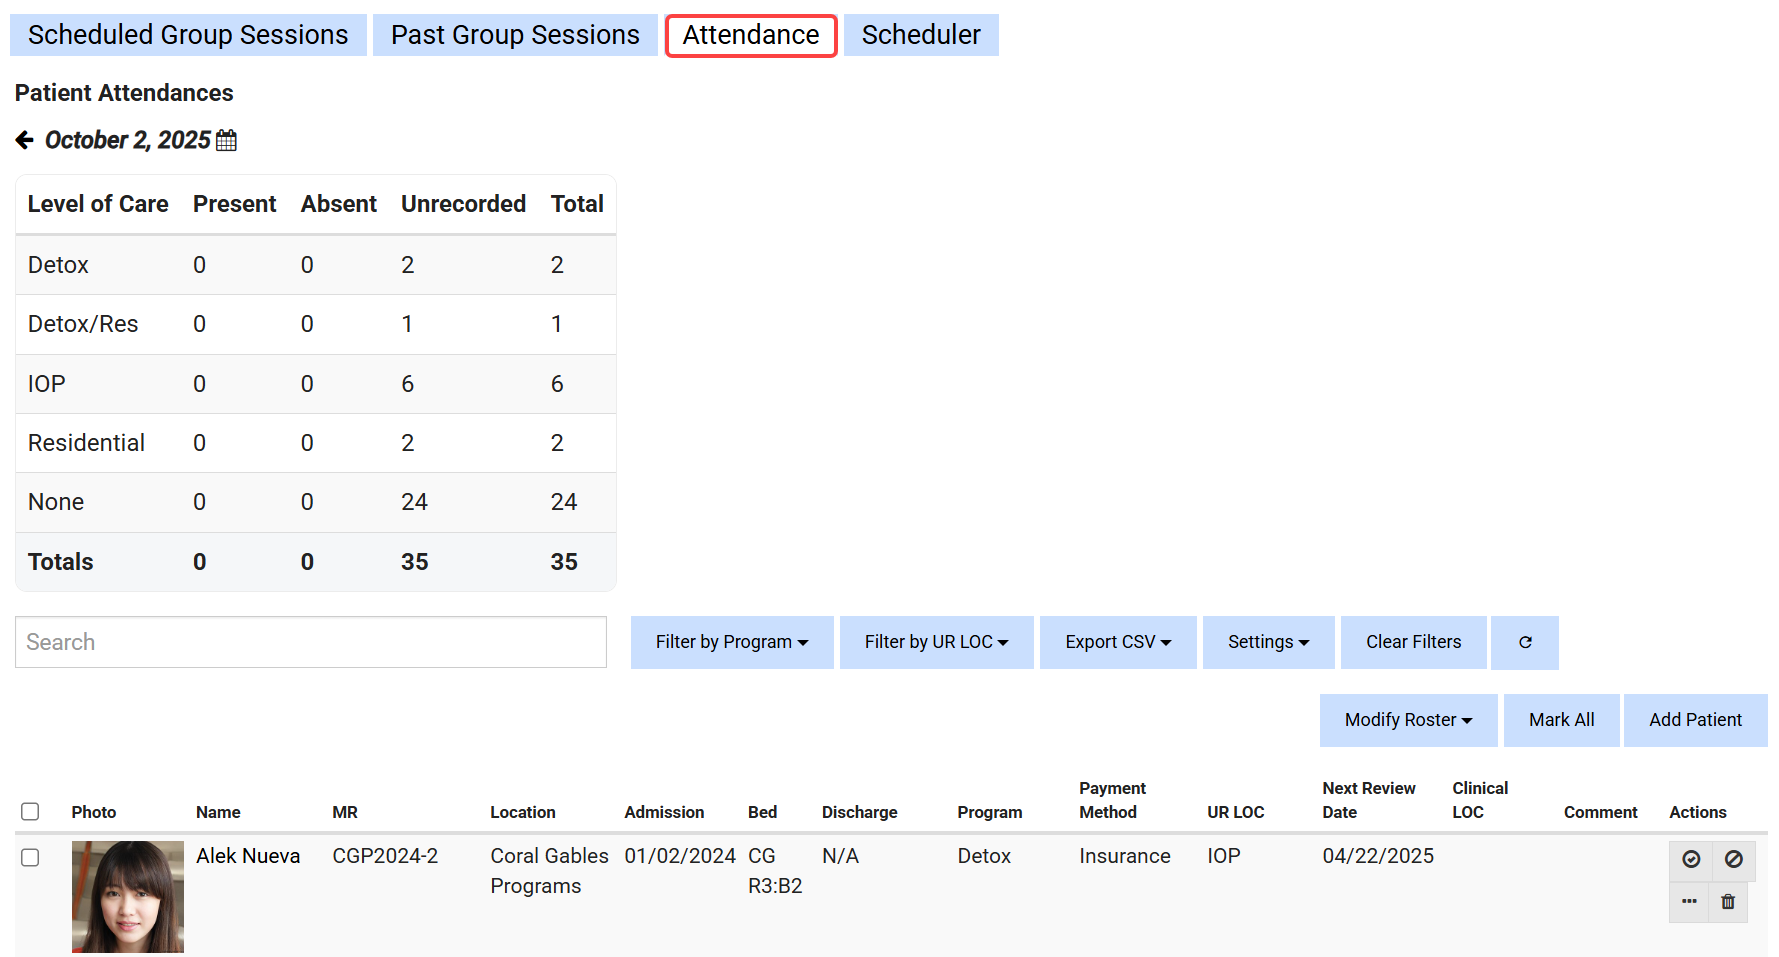
Task: Switch to Scheduled Group Sessions tab
Action: click(x=188, y=35)
